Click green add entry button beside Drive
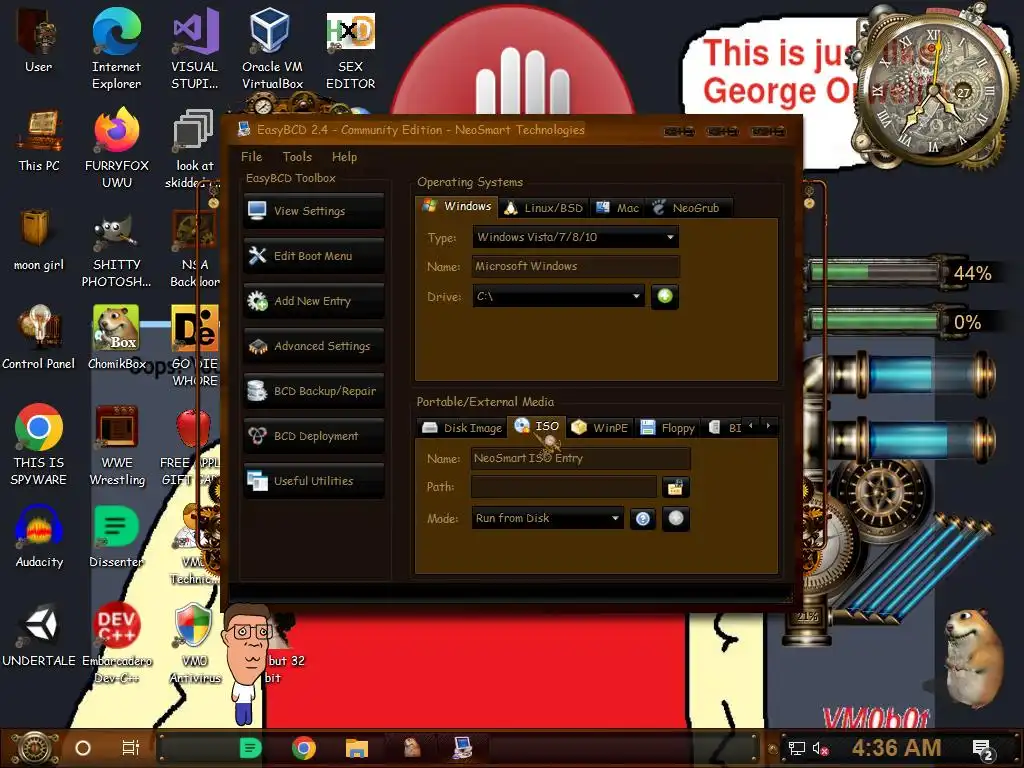The height and width of the screenshot is (768, 1024). 665,296
